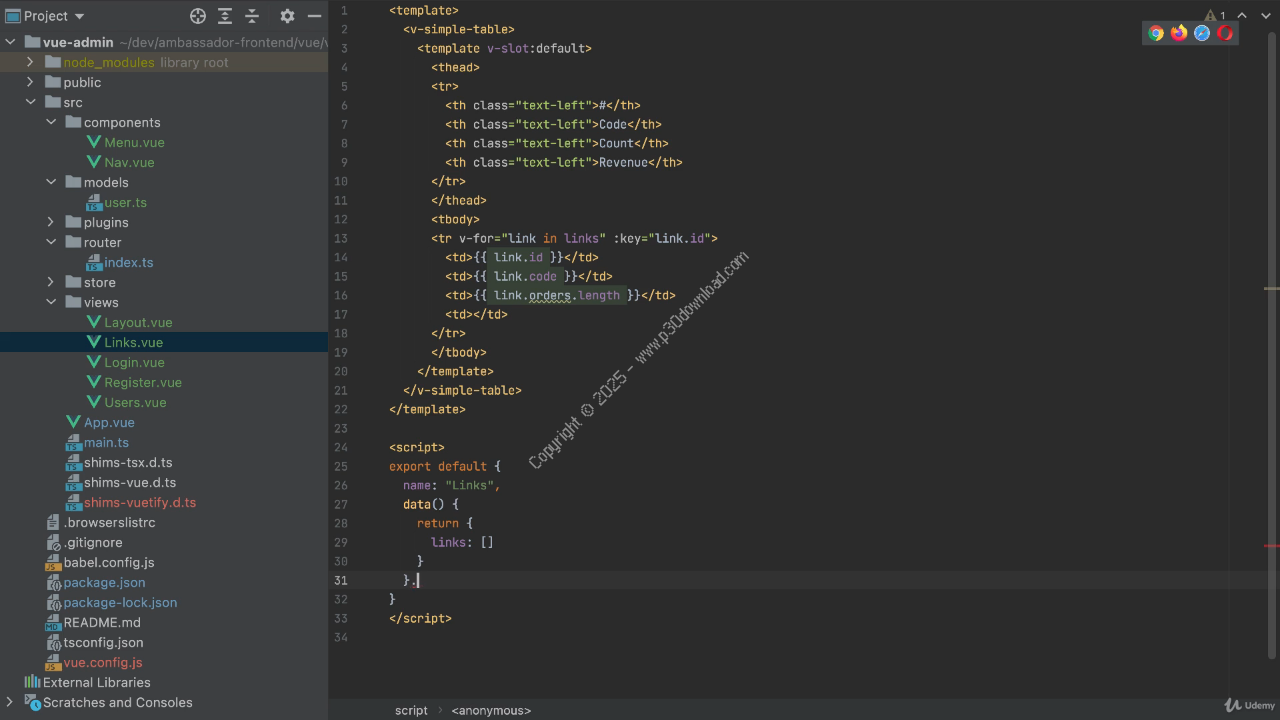Image resolution: width=1280 pixels, height=720 pixels.
Task: Open .gitignore file
Action: coord(93,542)
